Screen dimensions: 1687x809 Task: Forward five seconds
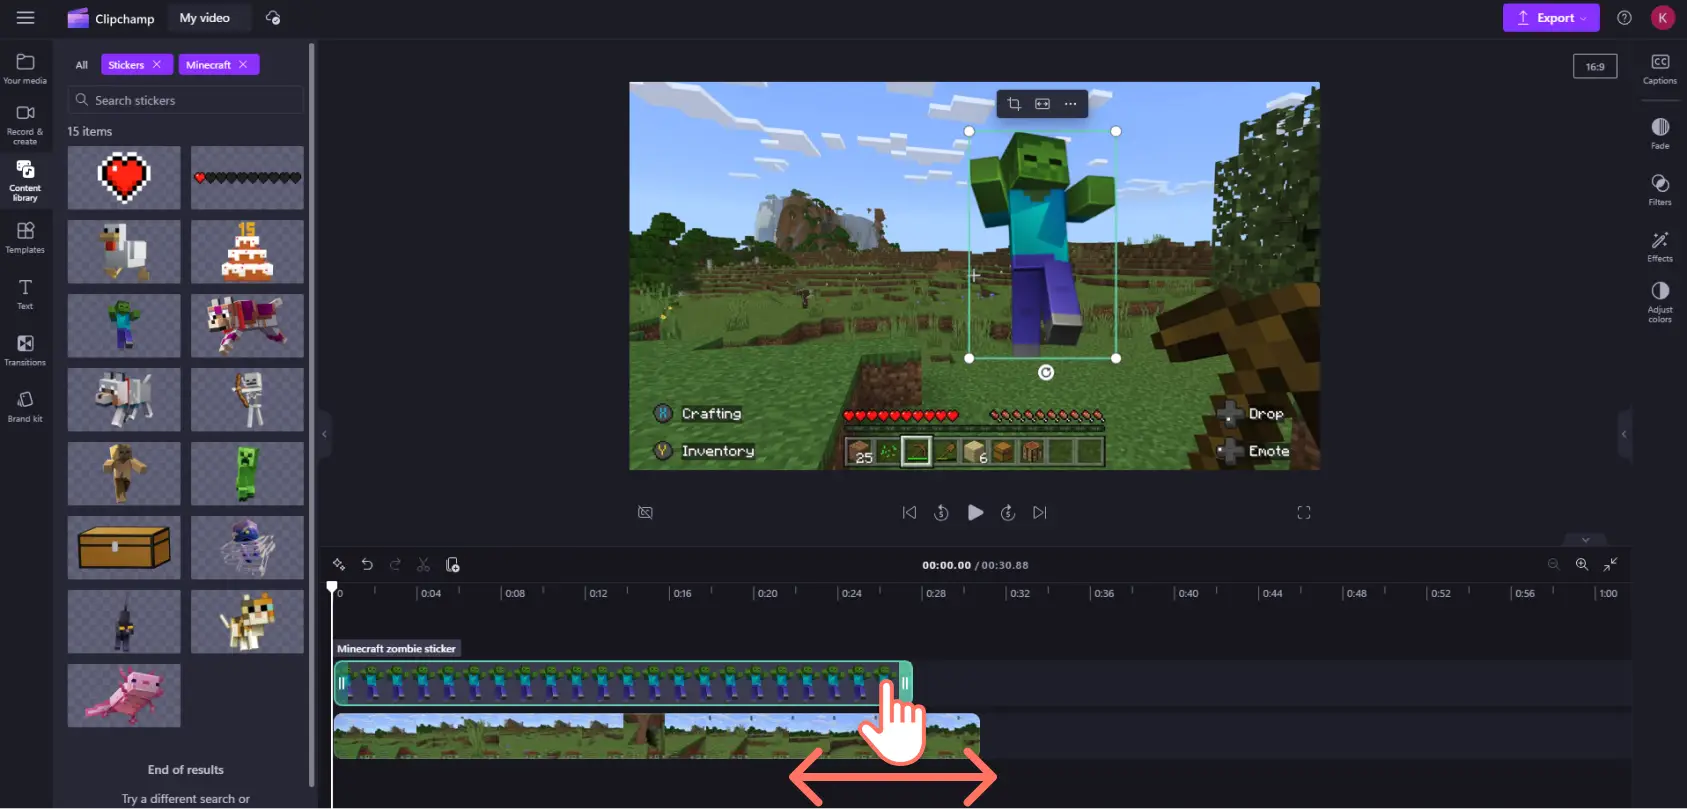point(1008,512)
